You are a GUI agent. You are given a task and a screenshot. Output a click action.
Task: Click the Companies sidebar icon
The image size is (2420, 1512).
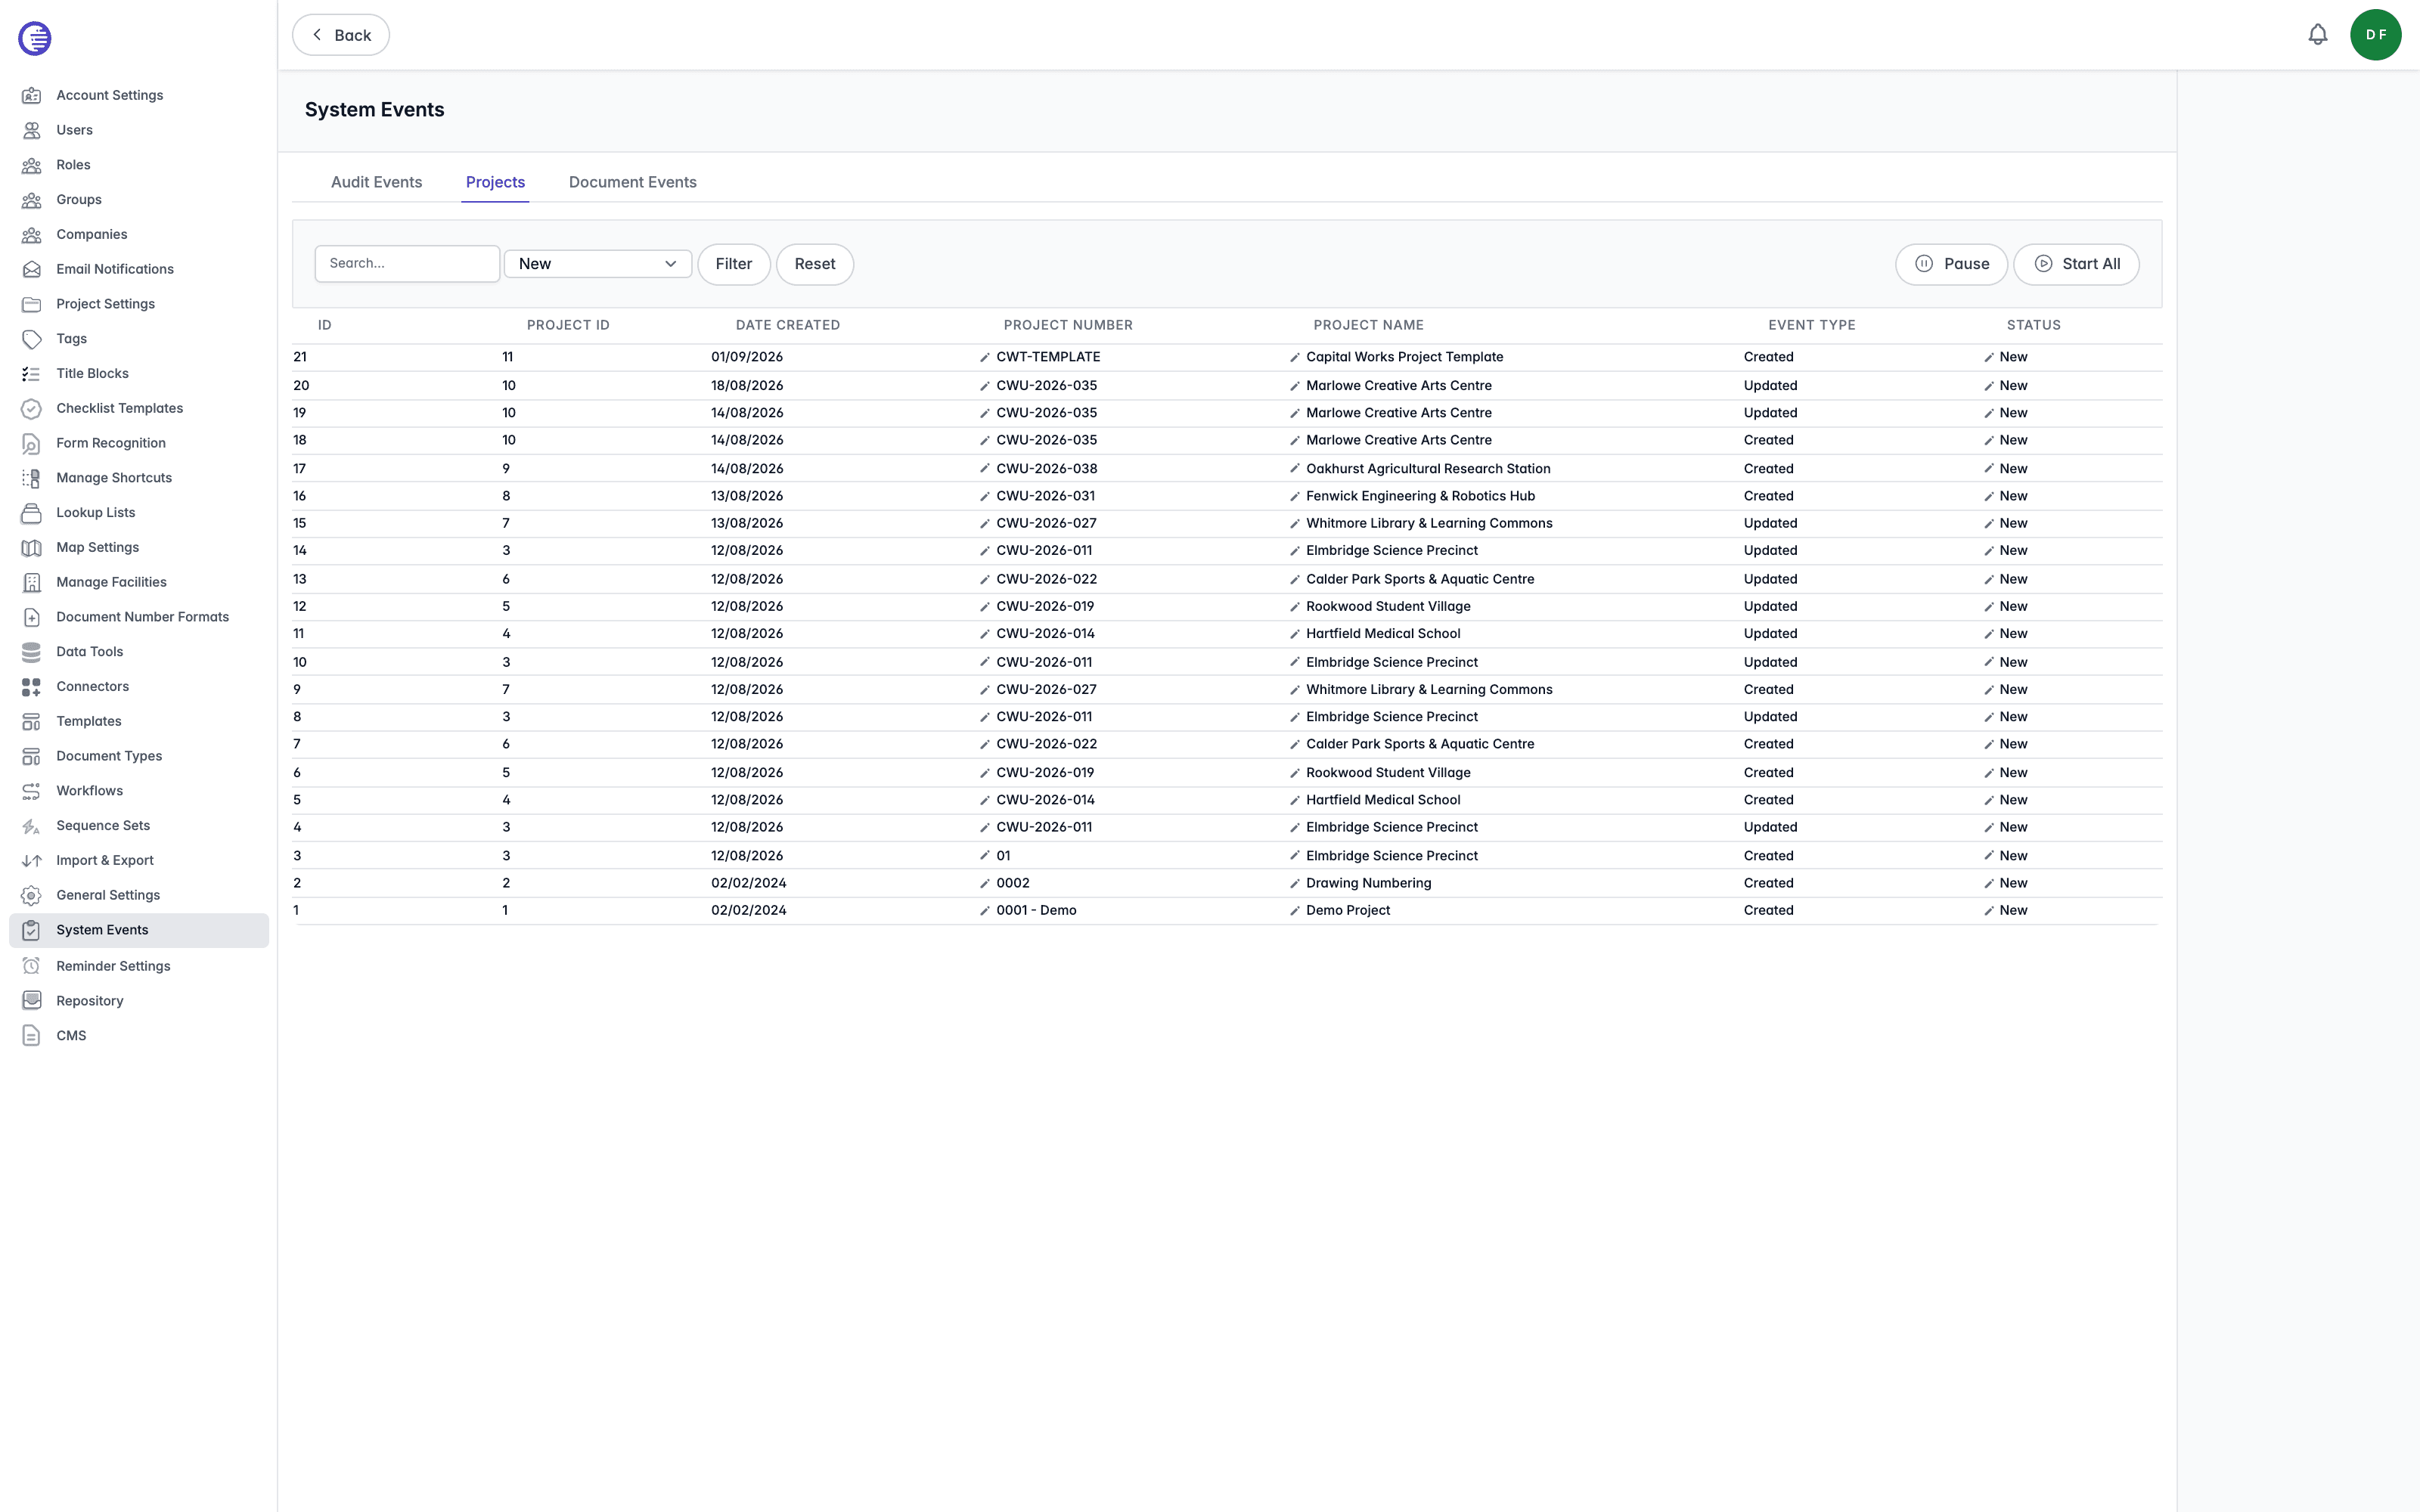(x=32, y=234)
